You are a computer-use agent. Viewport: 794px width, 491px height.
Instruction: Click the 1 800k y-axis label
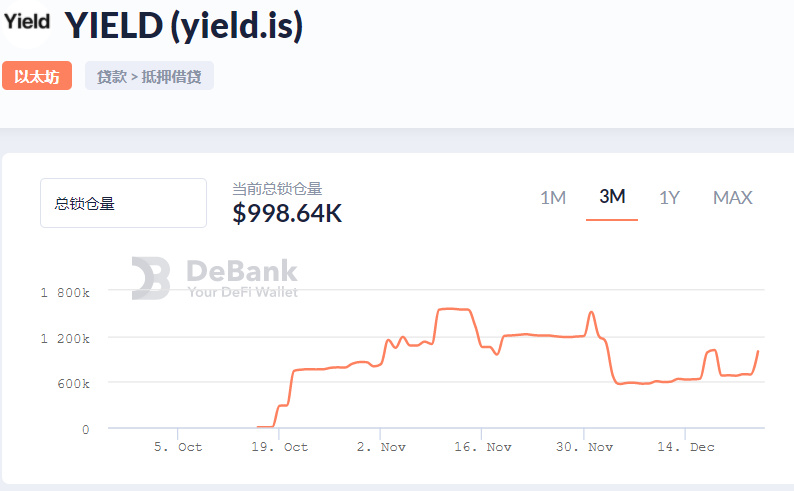65,293
